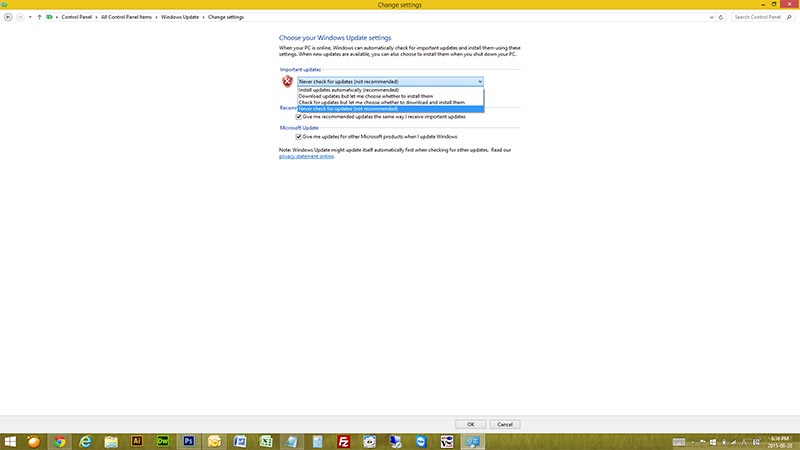800x450 pixels.
Task: Launch Adobe Dreamweaver from the taskbar
Action: pyautogui.click(x=163, y=441)
